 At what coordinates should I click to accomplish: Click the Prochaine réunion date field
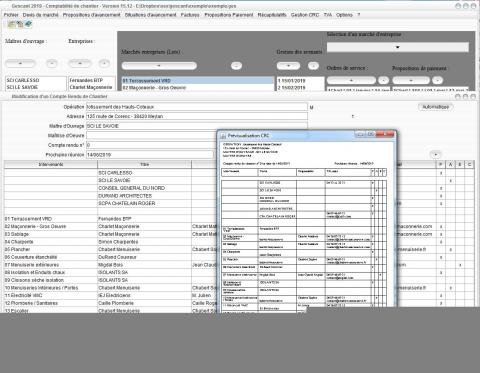click(x=150, y=155)
